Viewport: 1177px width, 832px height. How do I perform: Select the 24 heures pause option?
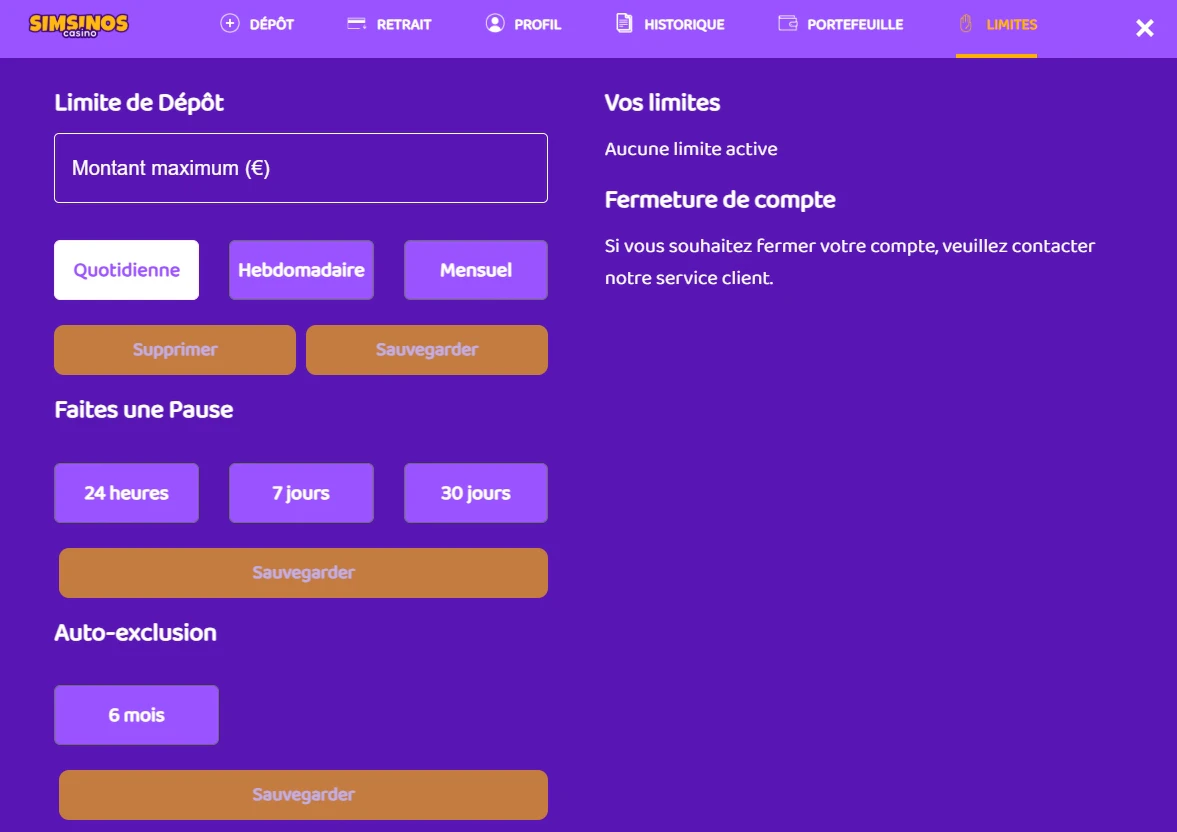tap(126, 493)
